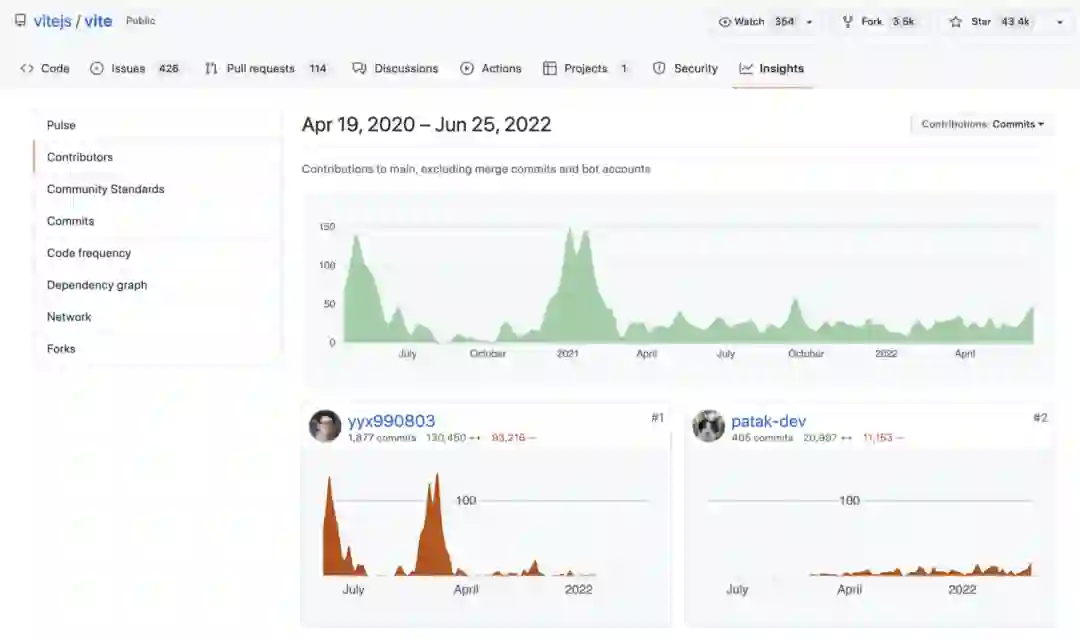Click the Insights graph icon
The height and width of the screenshot is (639, 1080).
click(x=746, y=68)
